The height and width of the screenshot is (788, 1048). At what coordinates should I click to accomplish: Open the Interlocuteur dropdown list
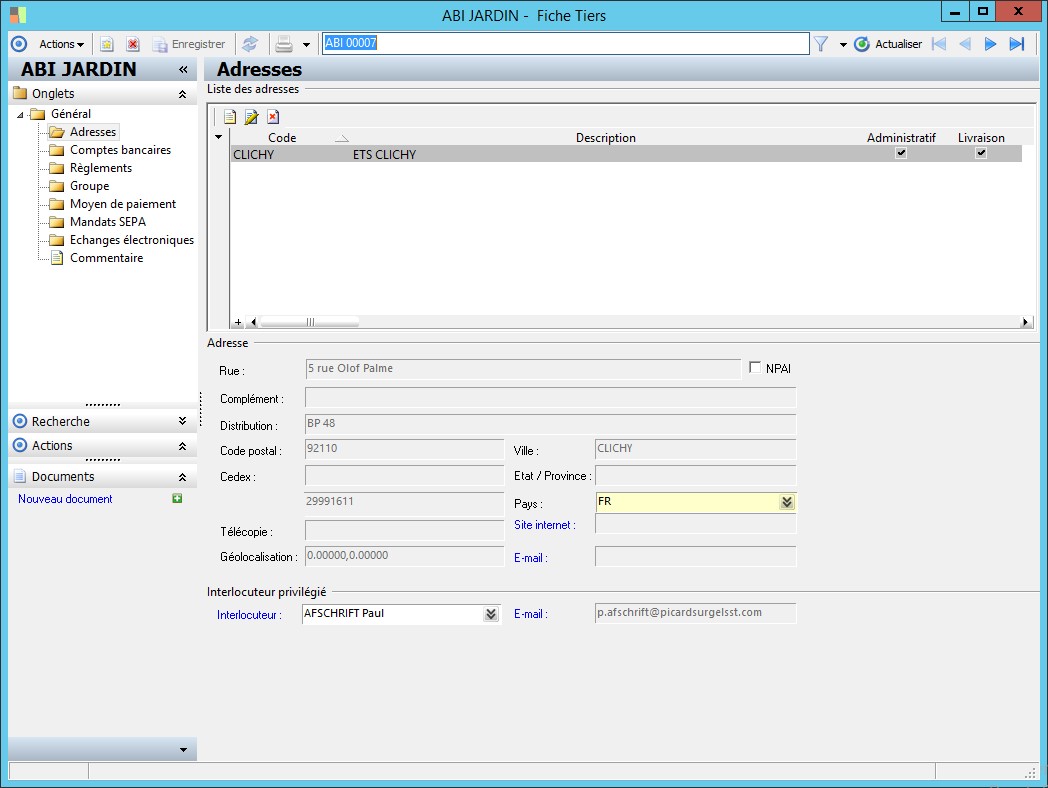pos(490,614)
